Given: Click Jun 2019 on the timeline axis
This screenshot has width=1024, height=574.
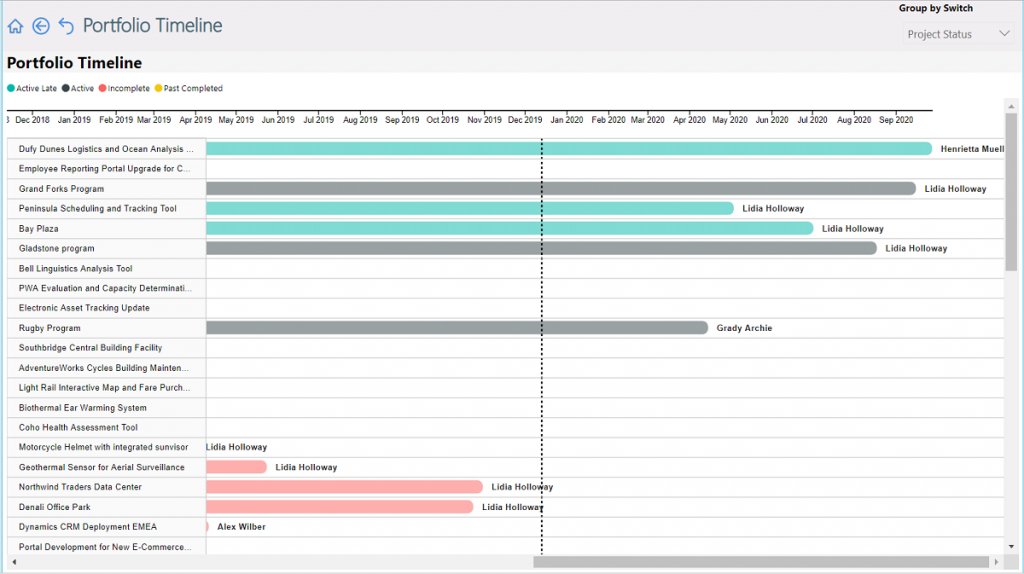Looking at the screenshot, I should click(278, 120).
